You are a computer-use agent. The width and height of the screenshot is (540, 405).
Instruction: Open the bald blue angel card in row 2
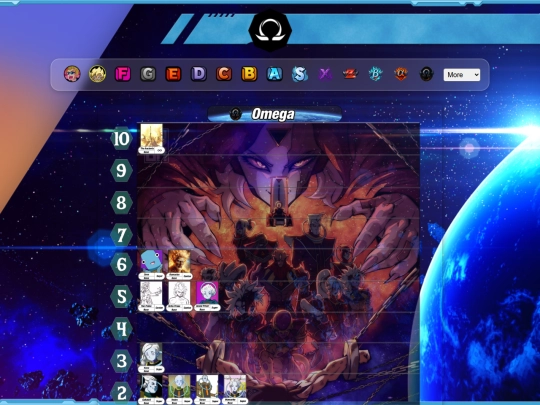[x=179, y=390]
